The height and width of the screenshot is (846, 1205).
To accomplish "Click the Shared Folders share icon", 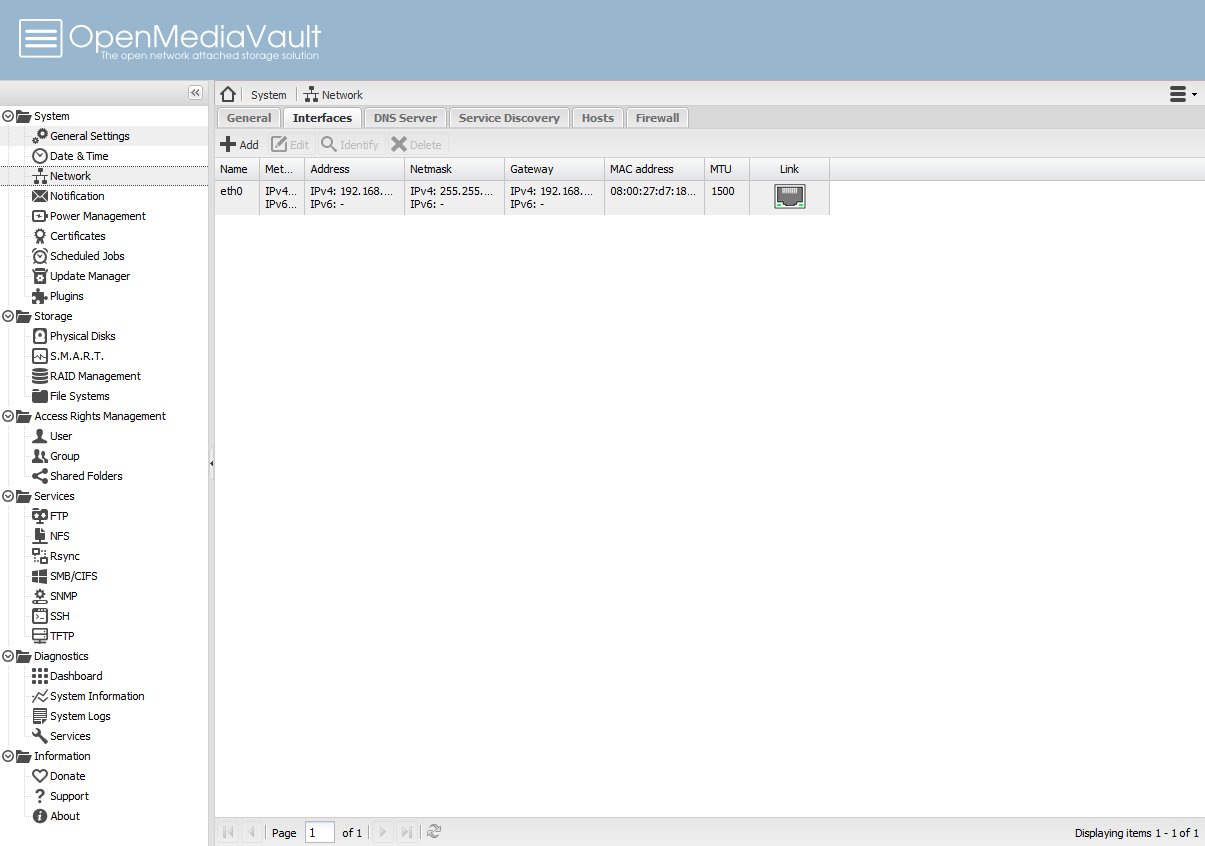I will point(40,476).
